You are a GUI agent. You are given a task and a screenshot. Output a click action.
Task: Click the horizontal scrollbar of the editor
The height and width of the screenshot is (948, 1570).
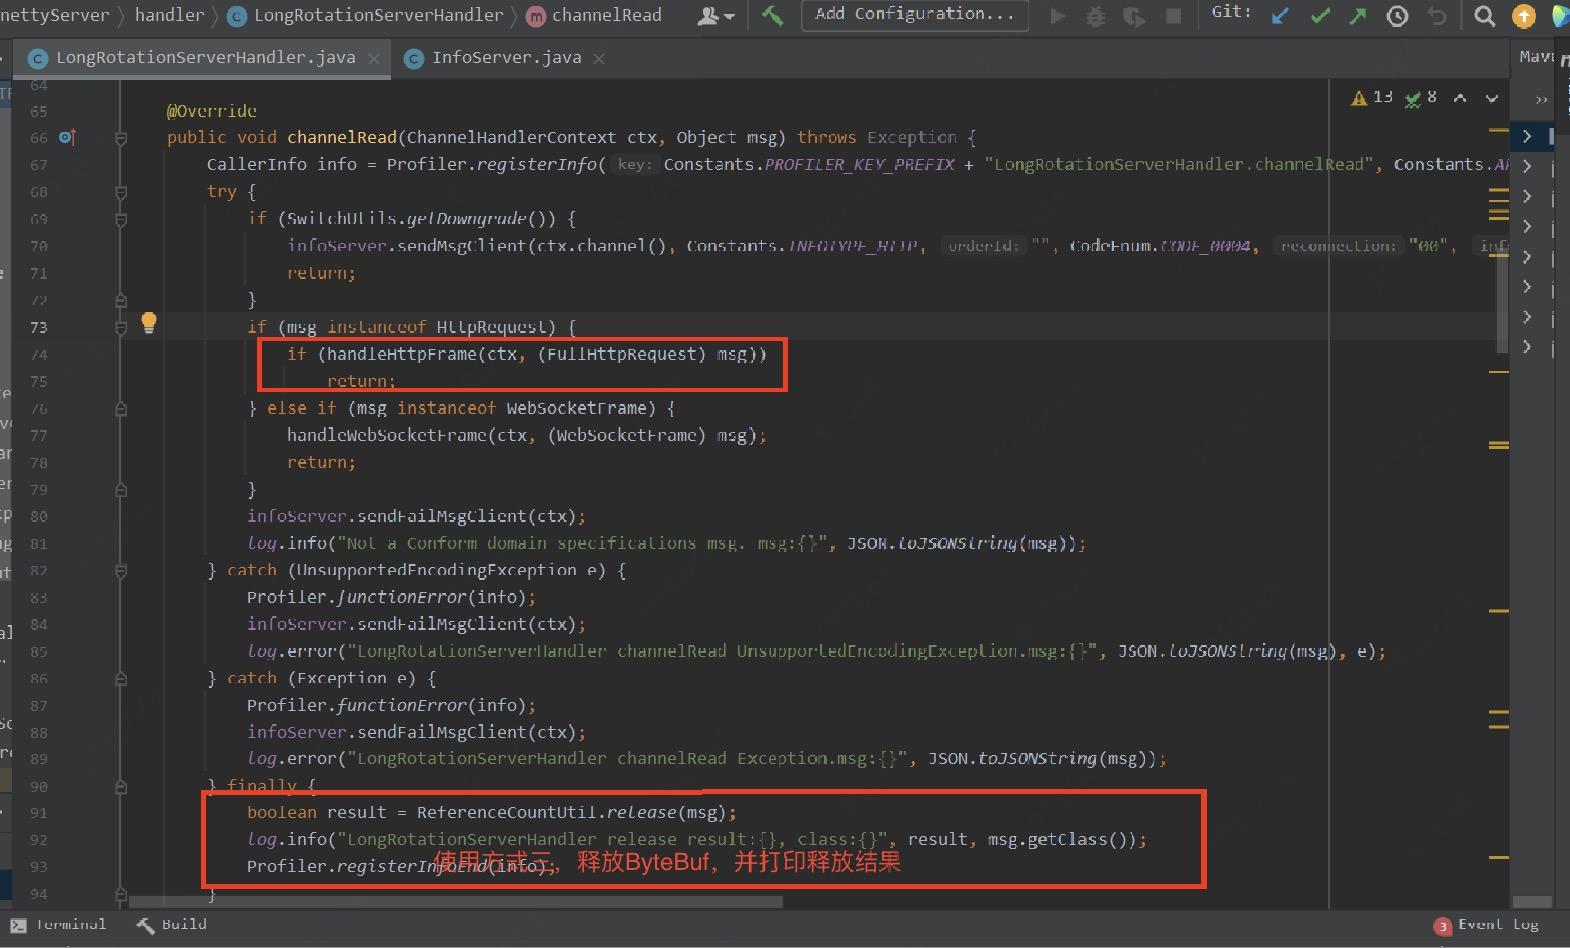point(455,901)
